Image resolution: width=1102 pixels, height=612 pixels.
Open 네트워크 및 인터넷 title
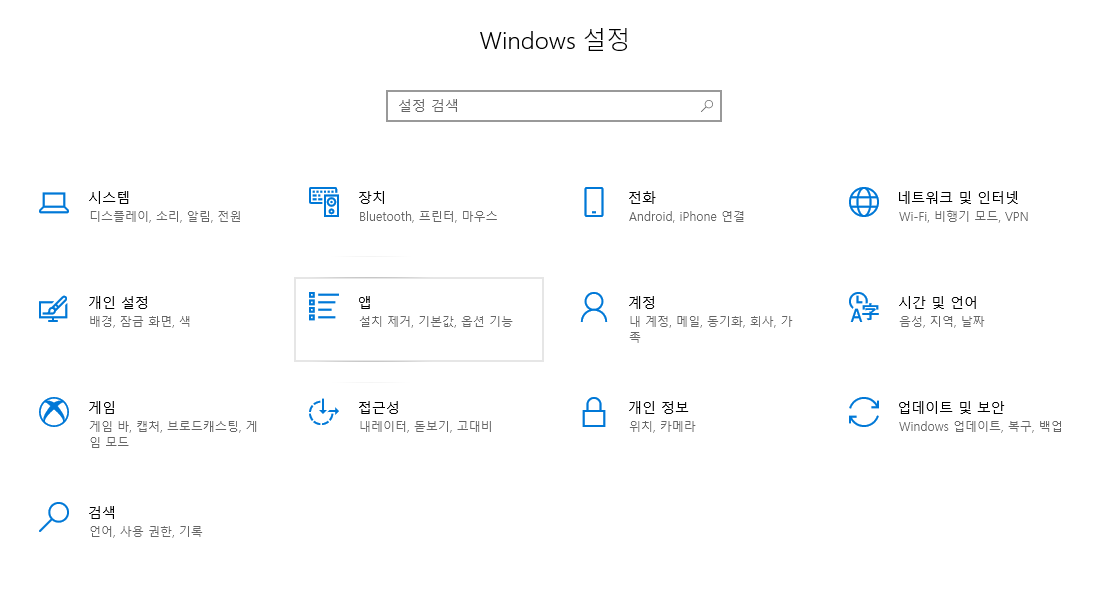click(x=959, y=197)
